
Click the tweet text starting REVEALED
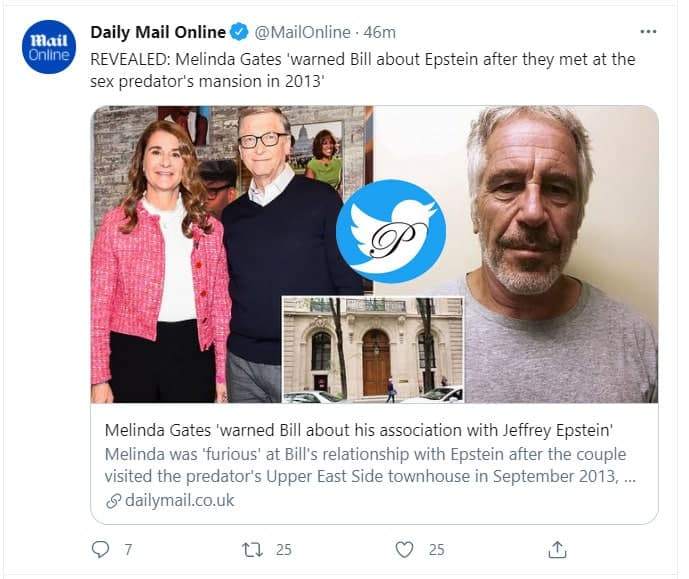[x=363, y=70]
